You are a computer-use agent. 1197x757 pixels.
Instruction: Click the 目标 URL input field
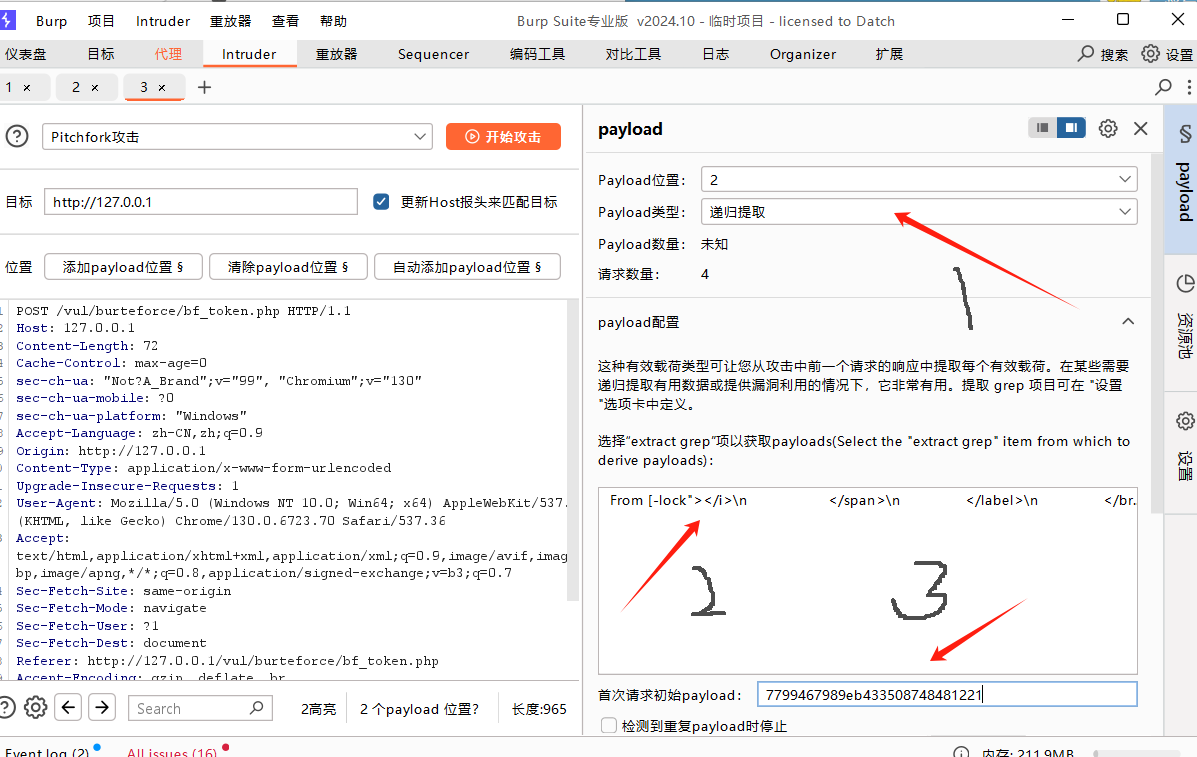pyautogui.click(x=201, y=201)
